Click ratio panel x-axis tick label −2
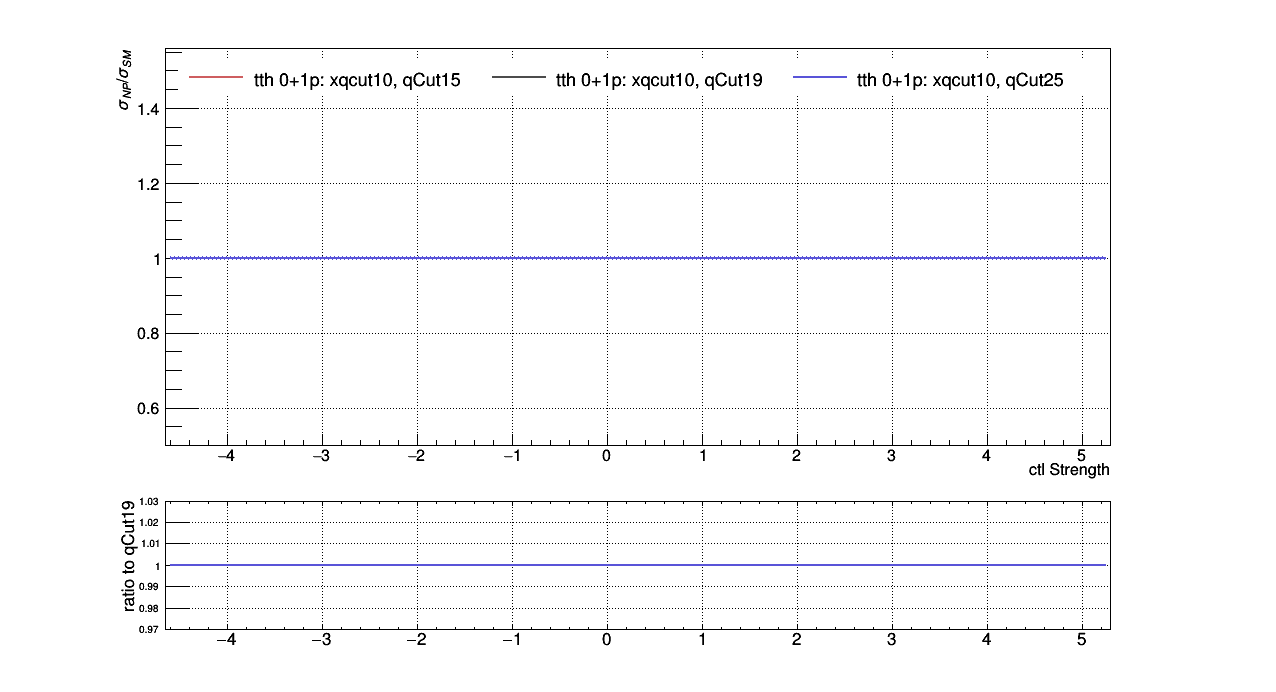 click(417, 641)
